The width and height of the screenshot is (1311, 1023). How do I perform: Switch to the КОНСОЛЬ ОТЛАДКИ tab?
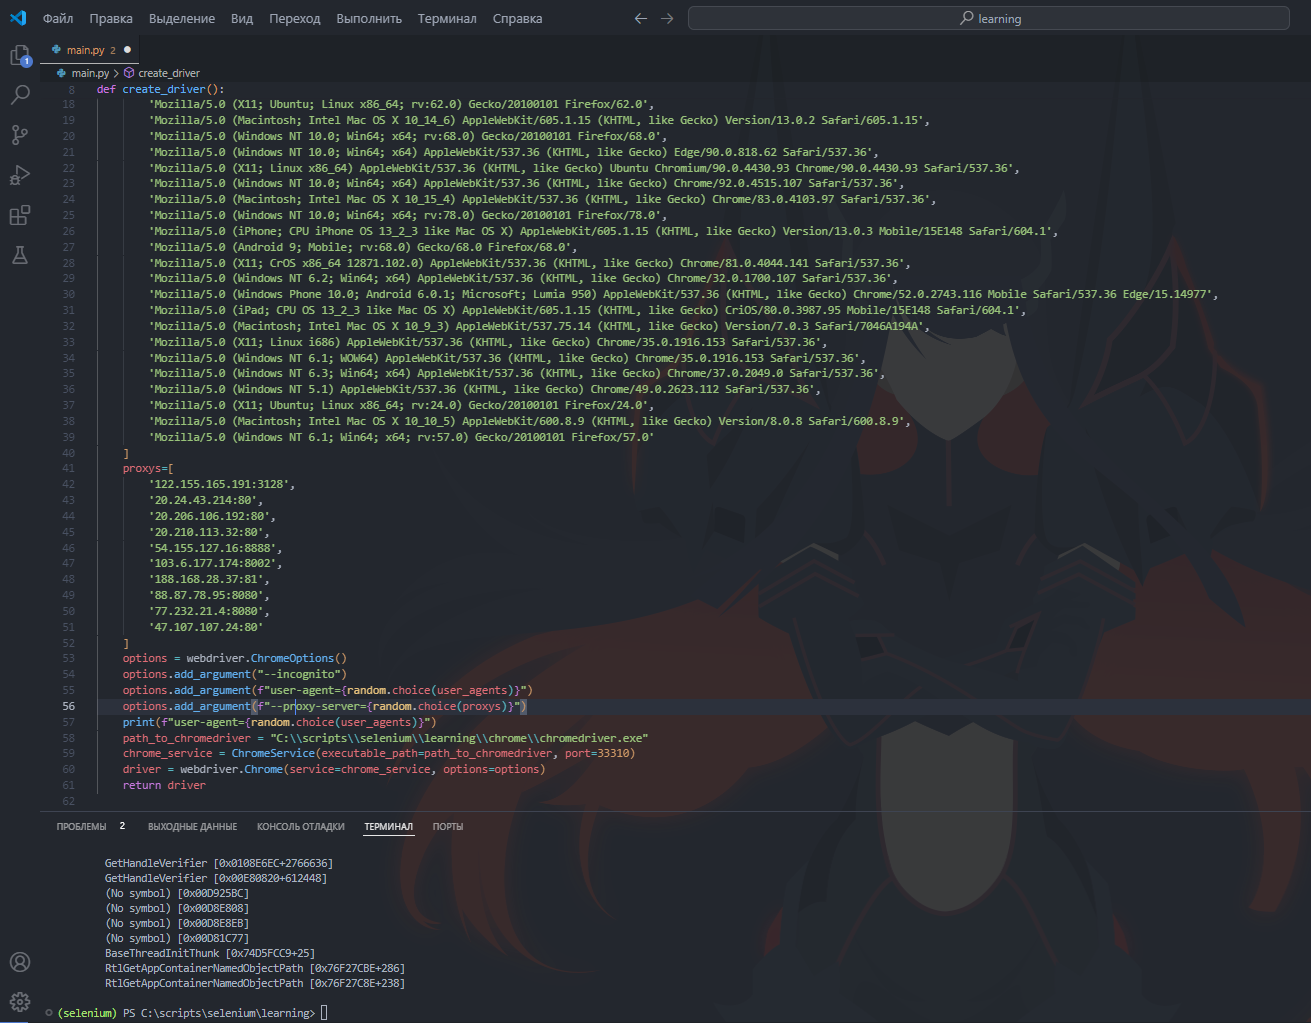point(300,827)
